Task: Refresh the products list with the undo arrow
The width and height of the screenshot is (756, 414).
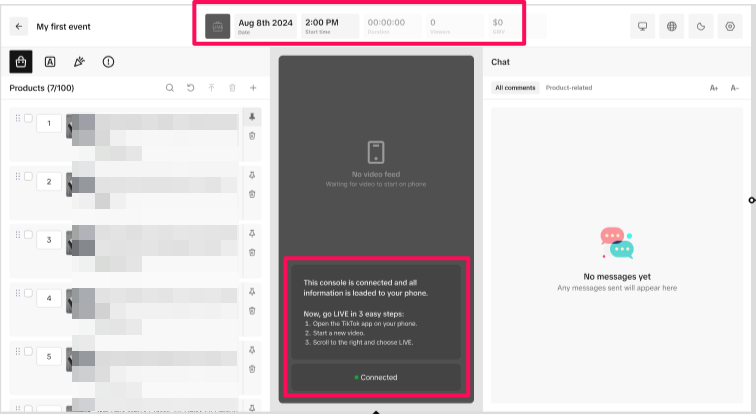Action: [x=191, y=88]
